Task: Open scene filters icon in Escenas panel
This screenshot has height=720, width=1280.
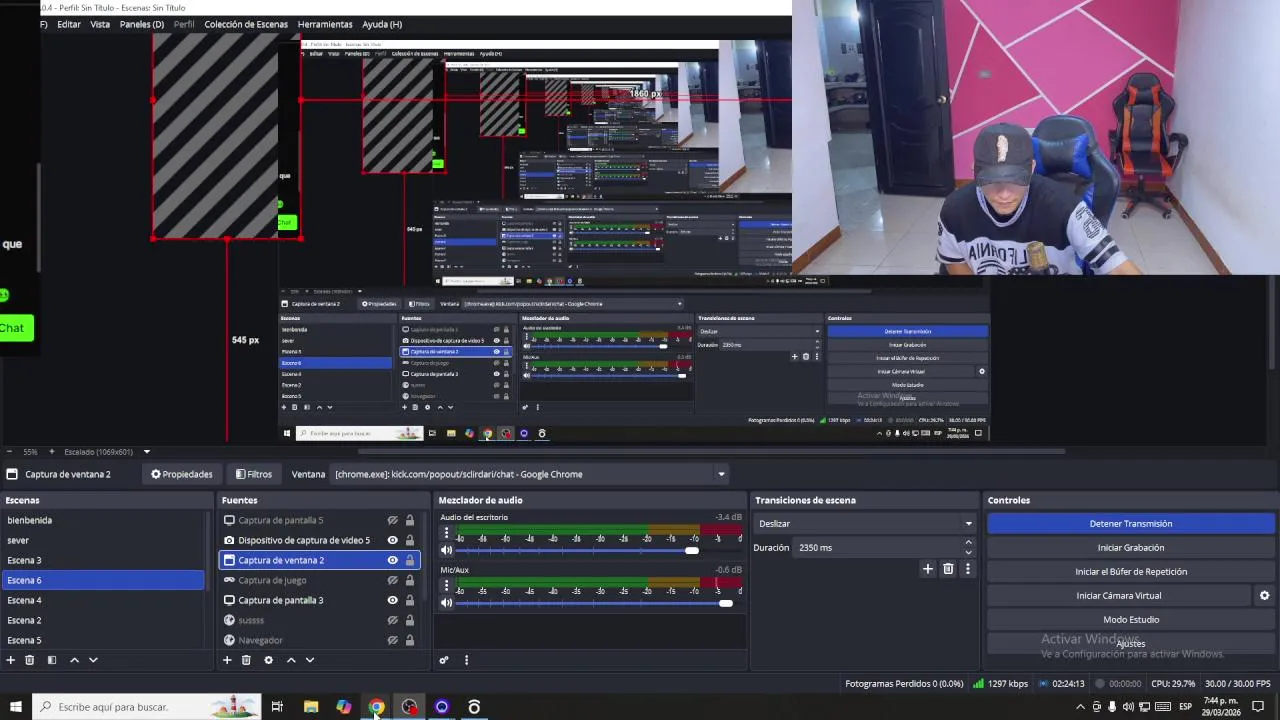Action: [52, 660]
